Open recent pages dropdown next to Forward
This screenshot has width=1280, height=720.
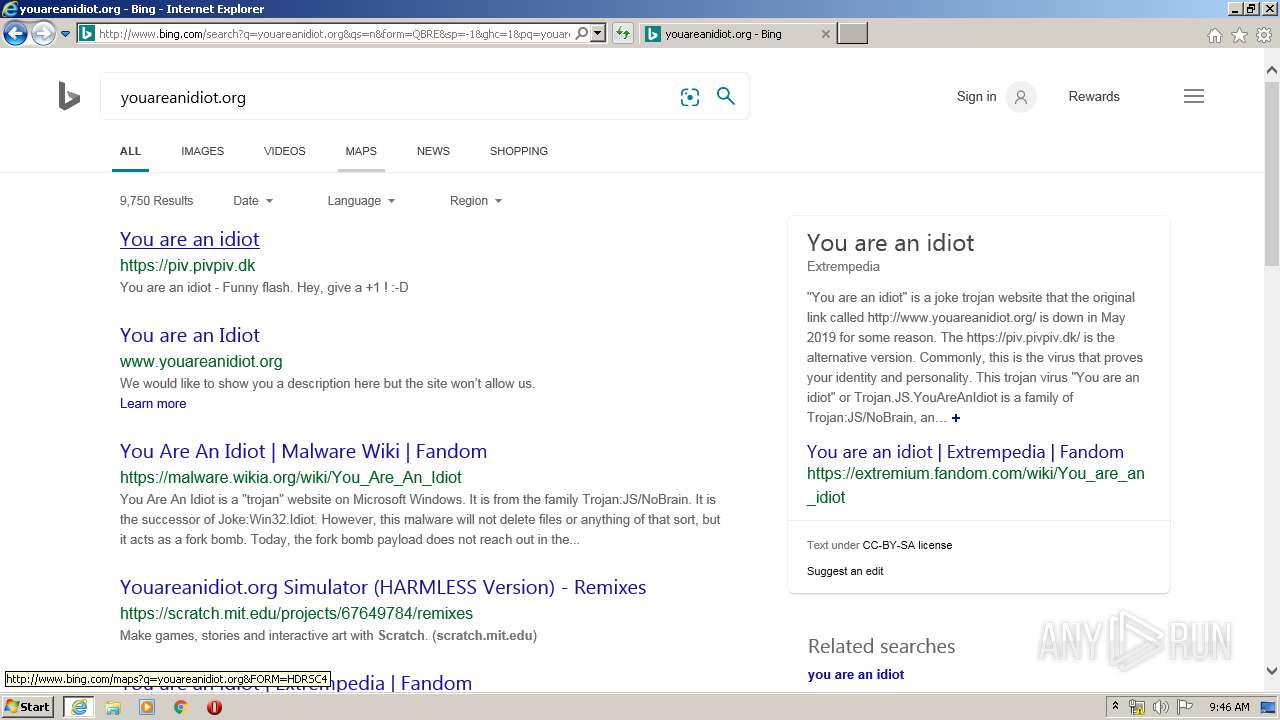click(65, 34)
